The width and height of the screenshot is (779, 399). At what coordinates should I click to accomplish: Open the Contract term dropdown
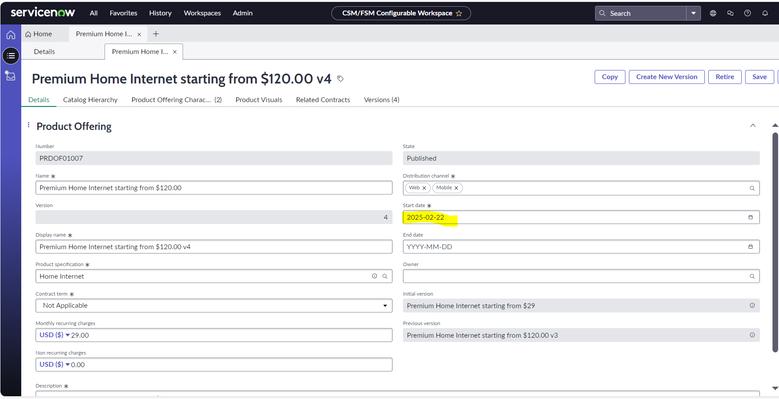(214, 306)
